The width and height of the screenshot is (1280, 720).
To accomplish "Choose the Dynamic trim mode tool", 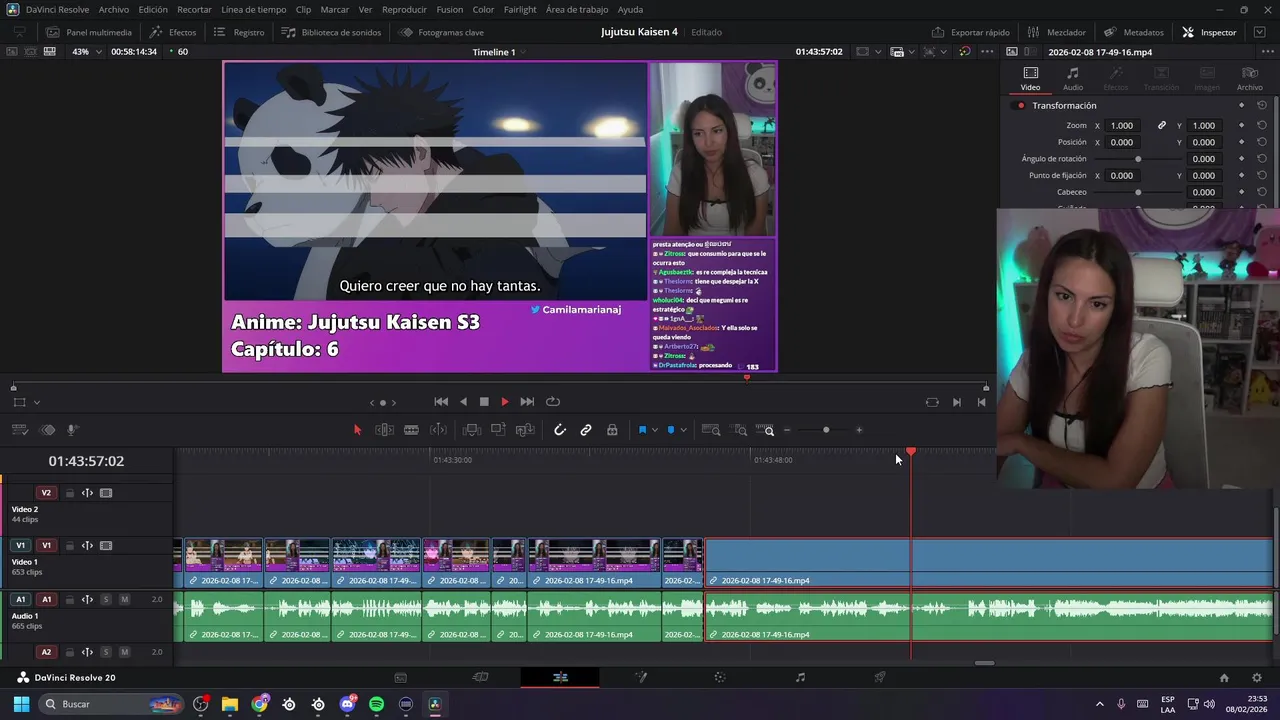I will (438, 430).
